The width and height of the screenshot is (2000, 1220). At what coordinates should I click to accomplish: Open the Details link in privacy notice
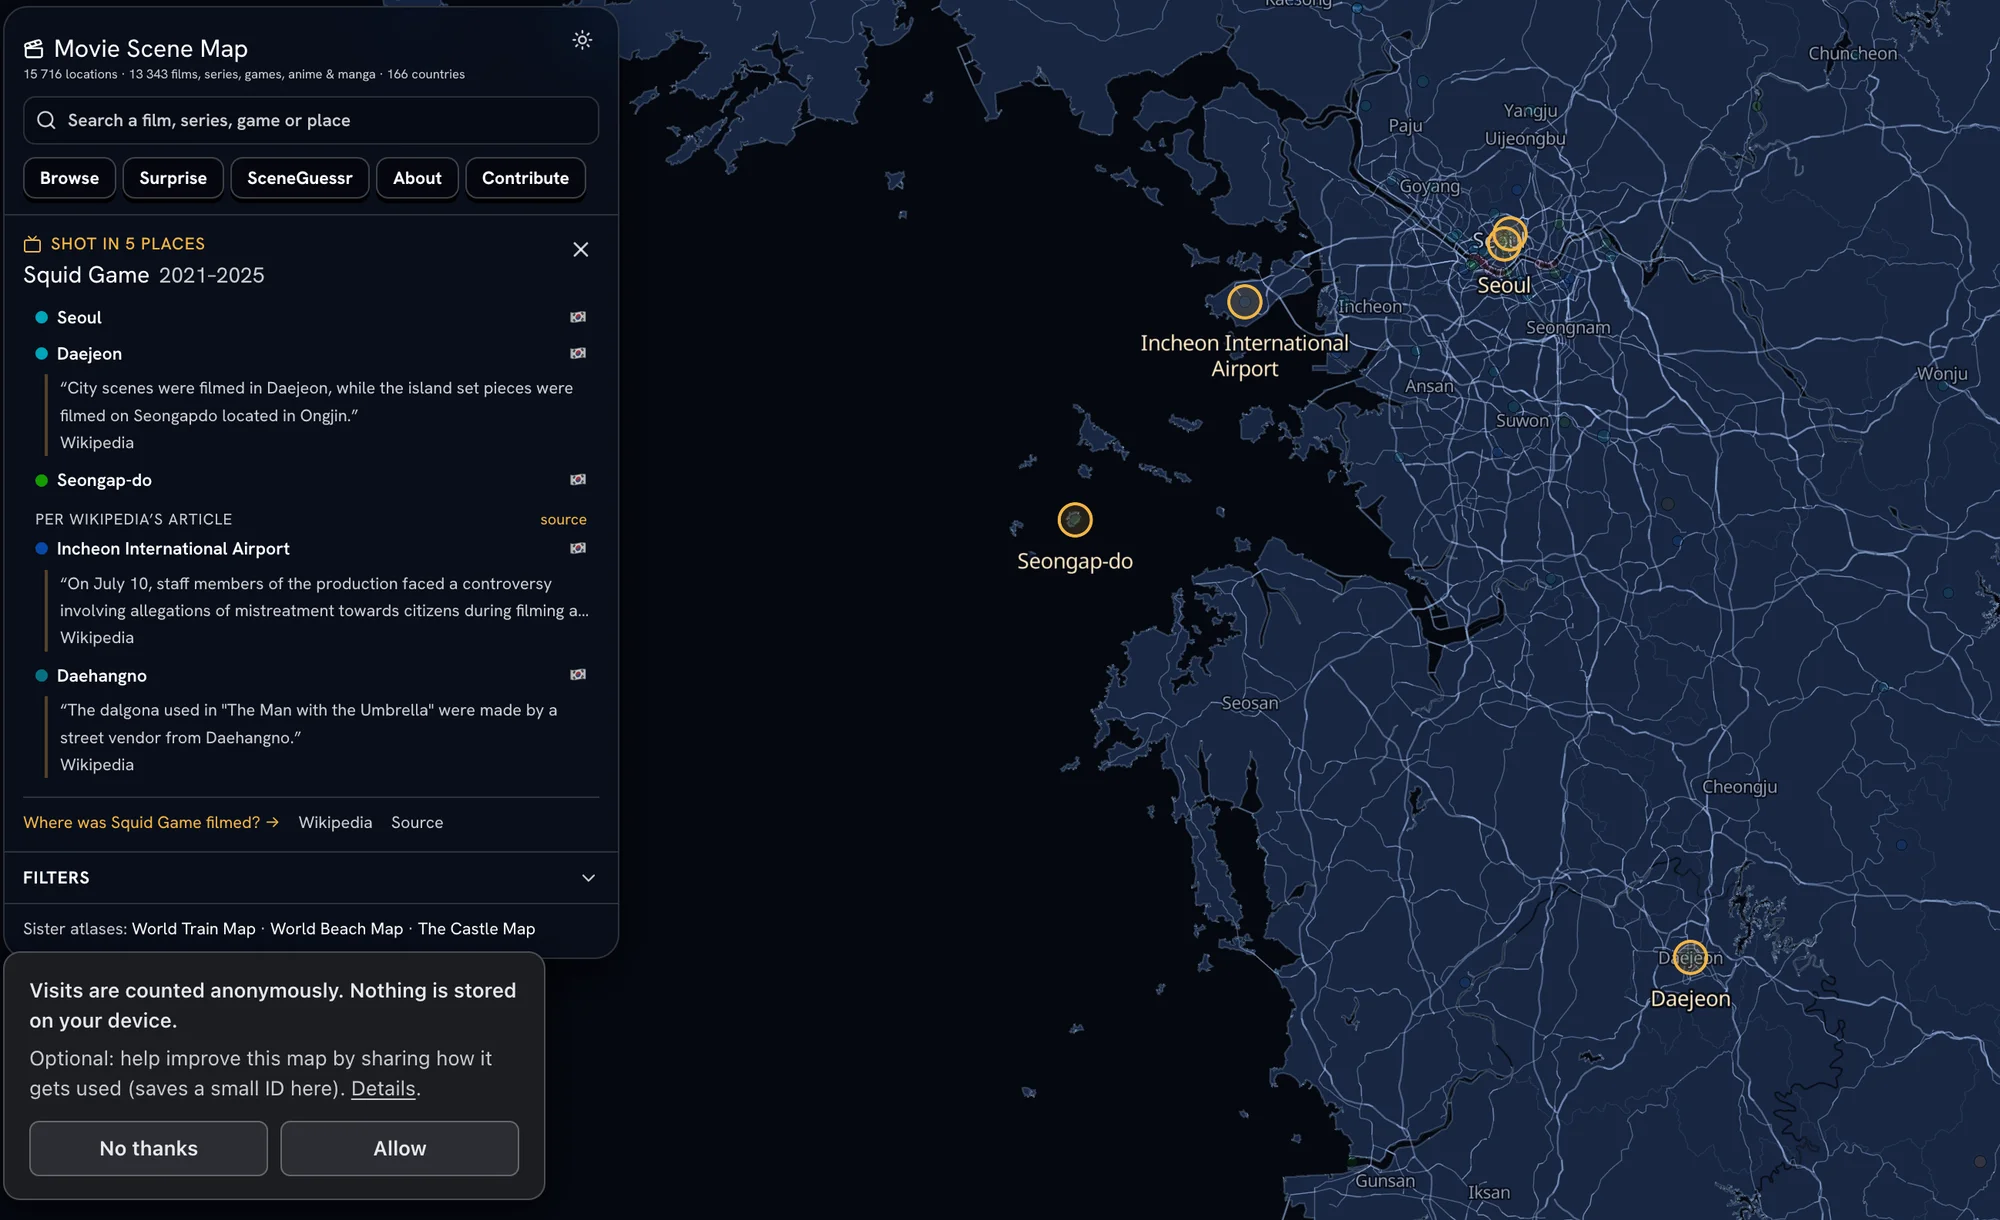click(383, 1088)
